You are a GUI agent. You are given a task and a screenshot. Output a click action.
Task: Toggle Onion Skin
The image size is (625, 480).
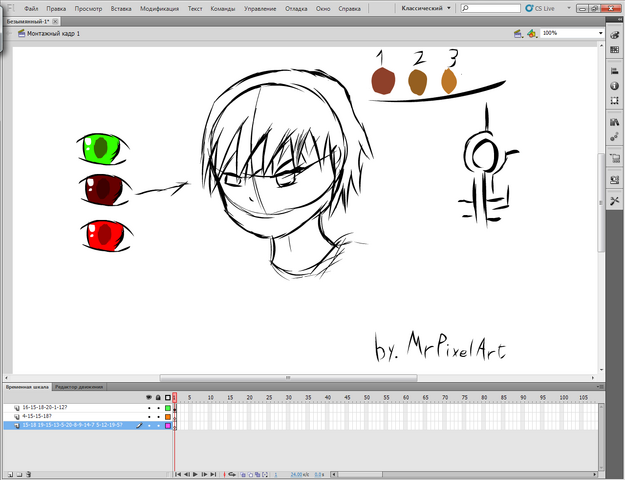point(243,474)
